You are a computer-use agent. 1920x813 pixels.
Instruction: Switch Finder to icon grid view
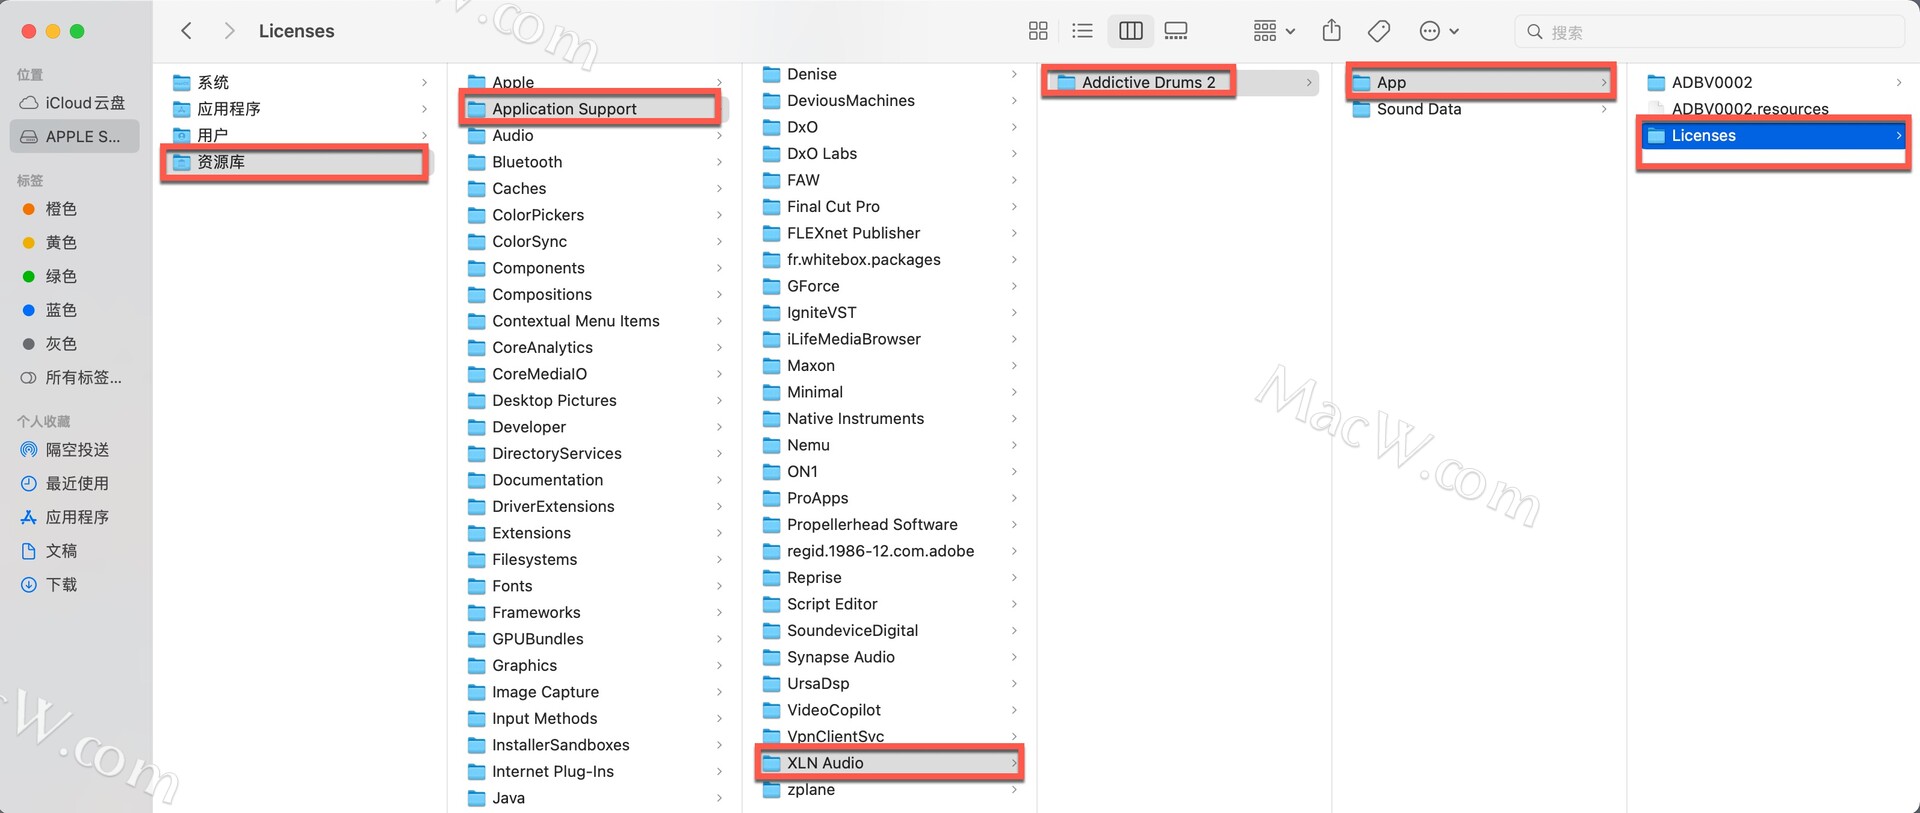point(1038,31)
